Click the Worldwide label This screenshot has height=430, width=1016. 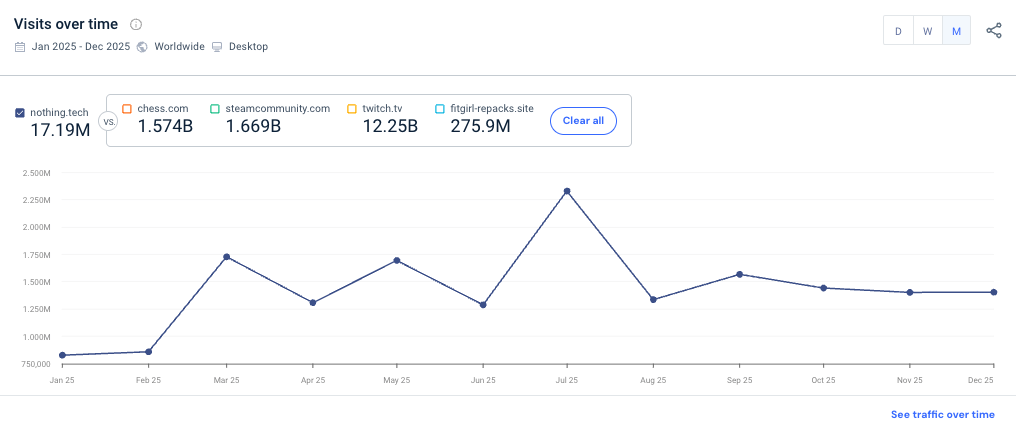pos(179,47)
